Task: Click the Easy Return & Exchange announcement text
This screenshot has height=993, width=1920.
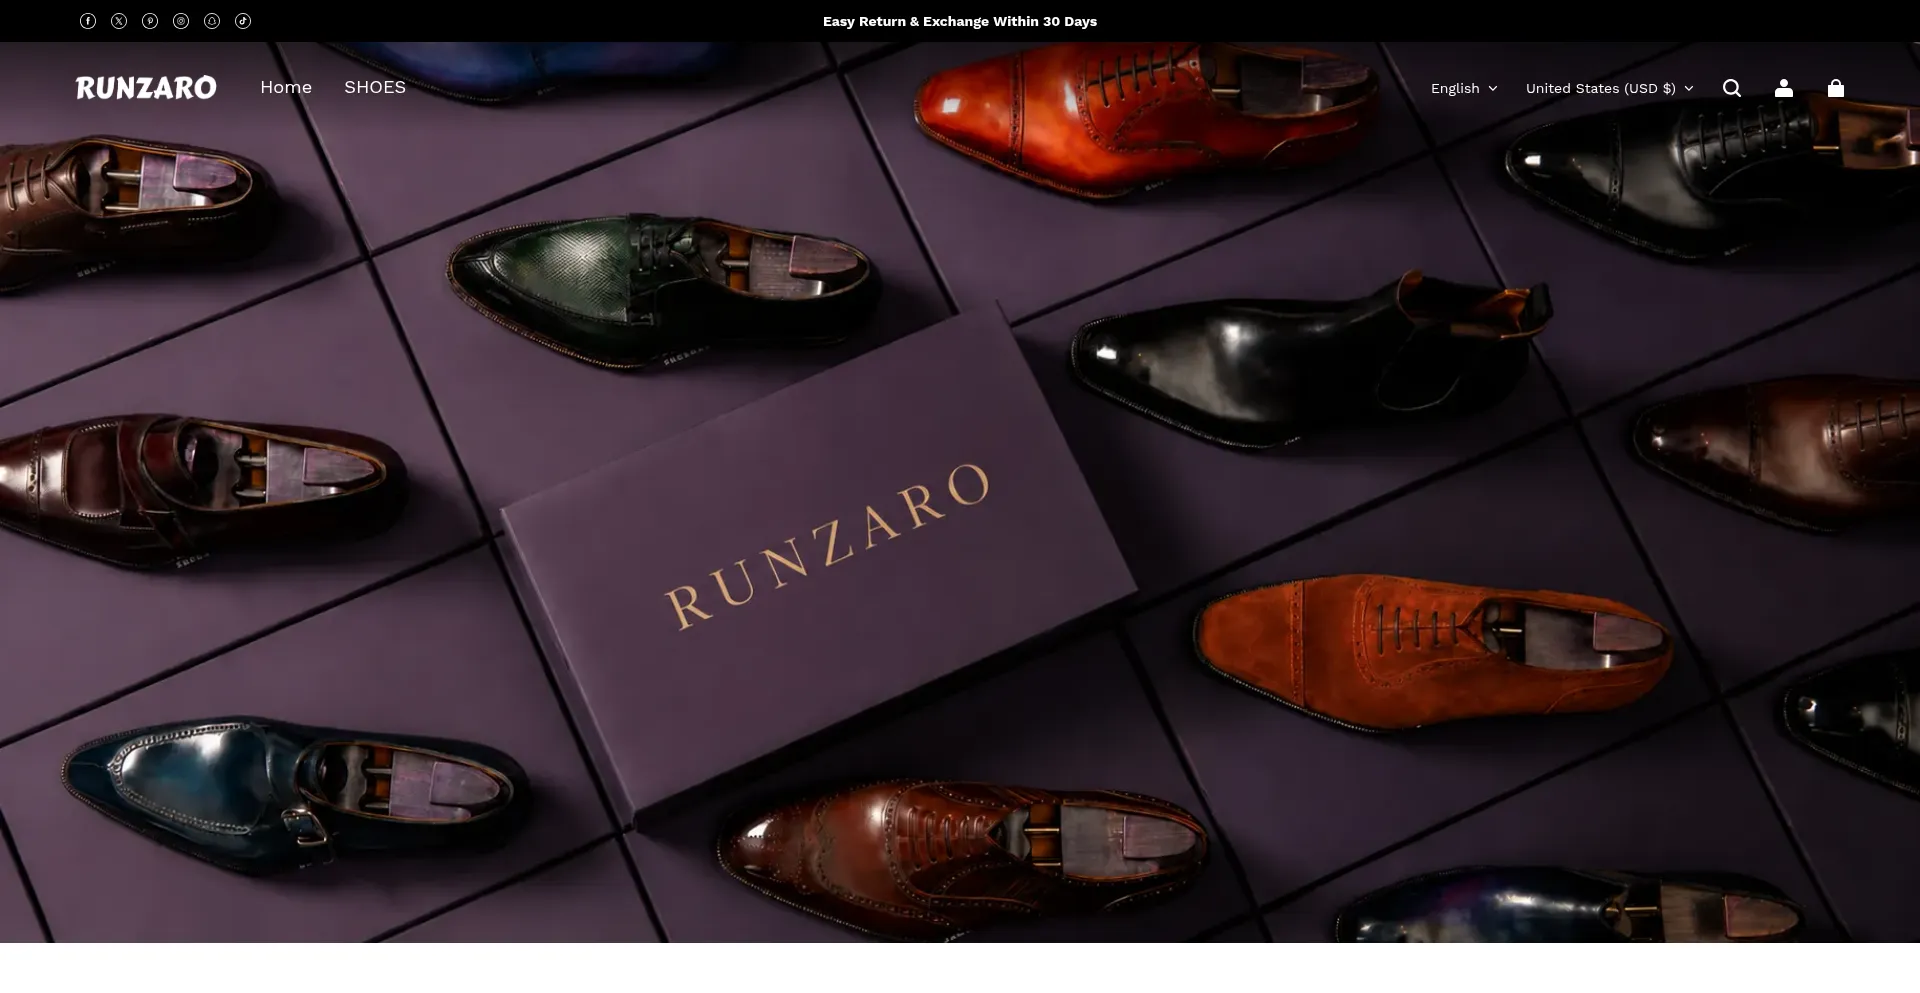Action: [960, 21]
